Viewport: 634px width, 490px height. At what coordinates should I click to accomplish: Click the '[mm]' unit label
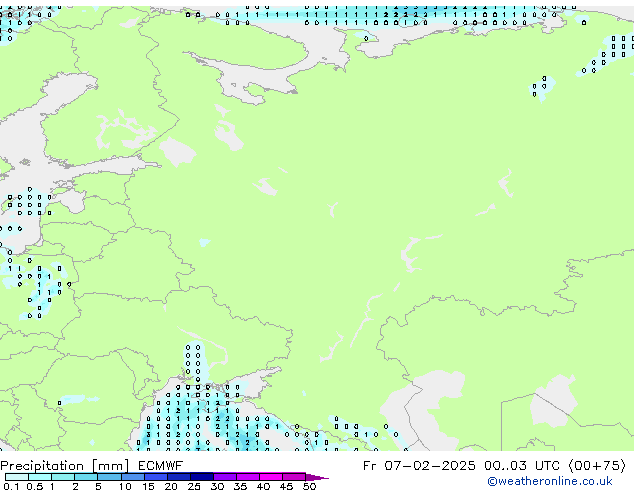point(111,466)
